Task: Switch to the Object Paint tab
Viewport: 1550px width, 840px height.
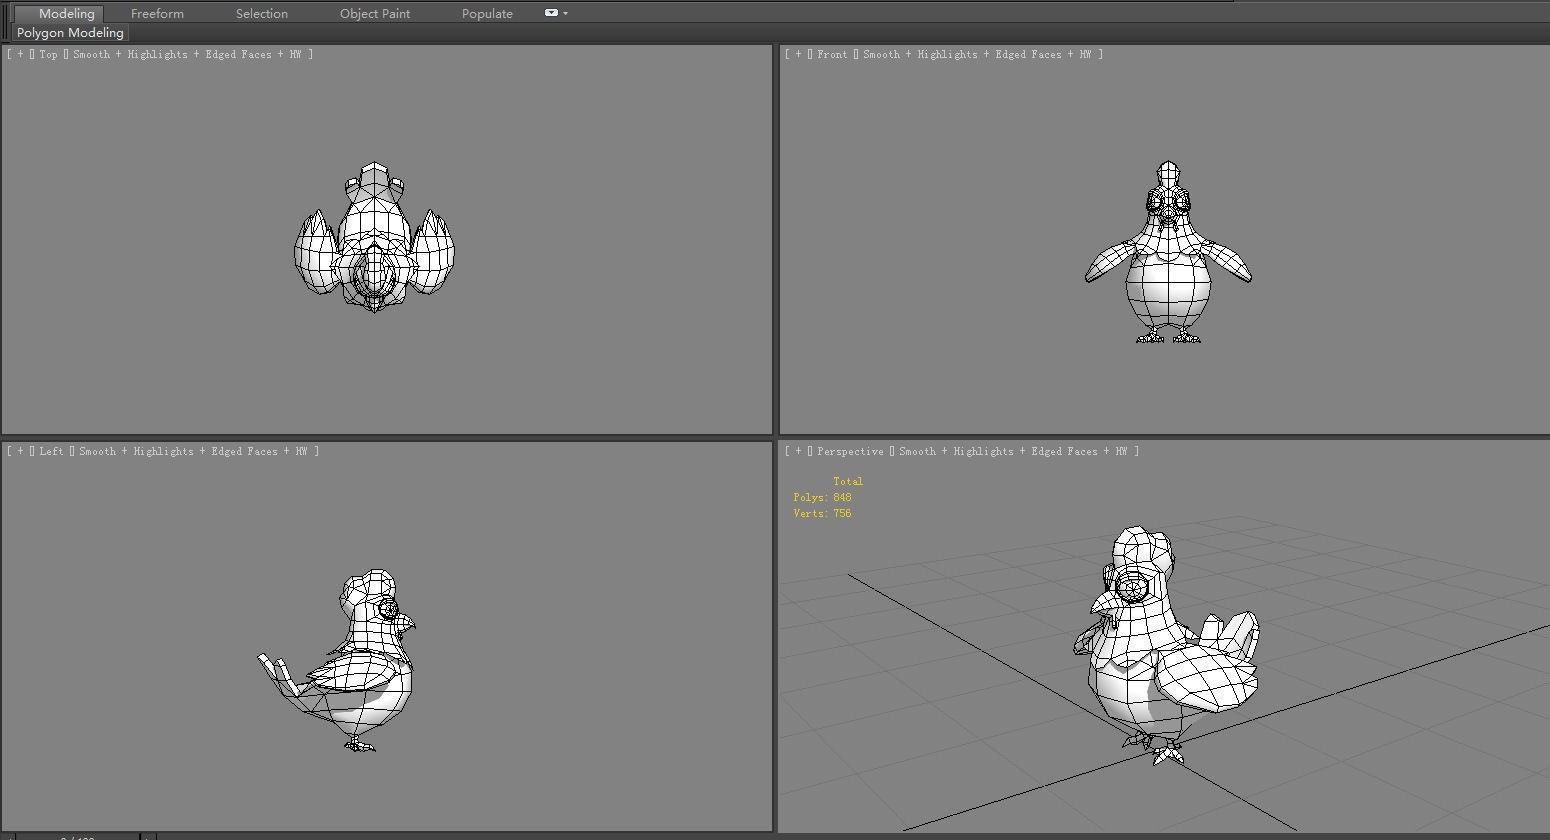Action: [x=375, y=13]
